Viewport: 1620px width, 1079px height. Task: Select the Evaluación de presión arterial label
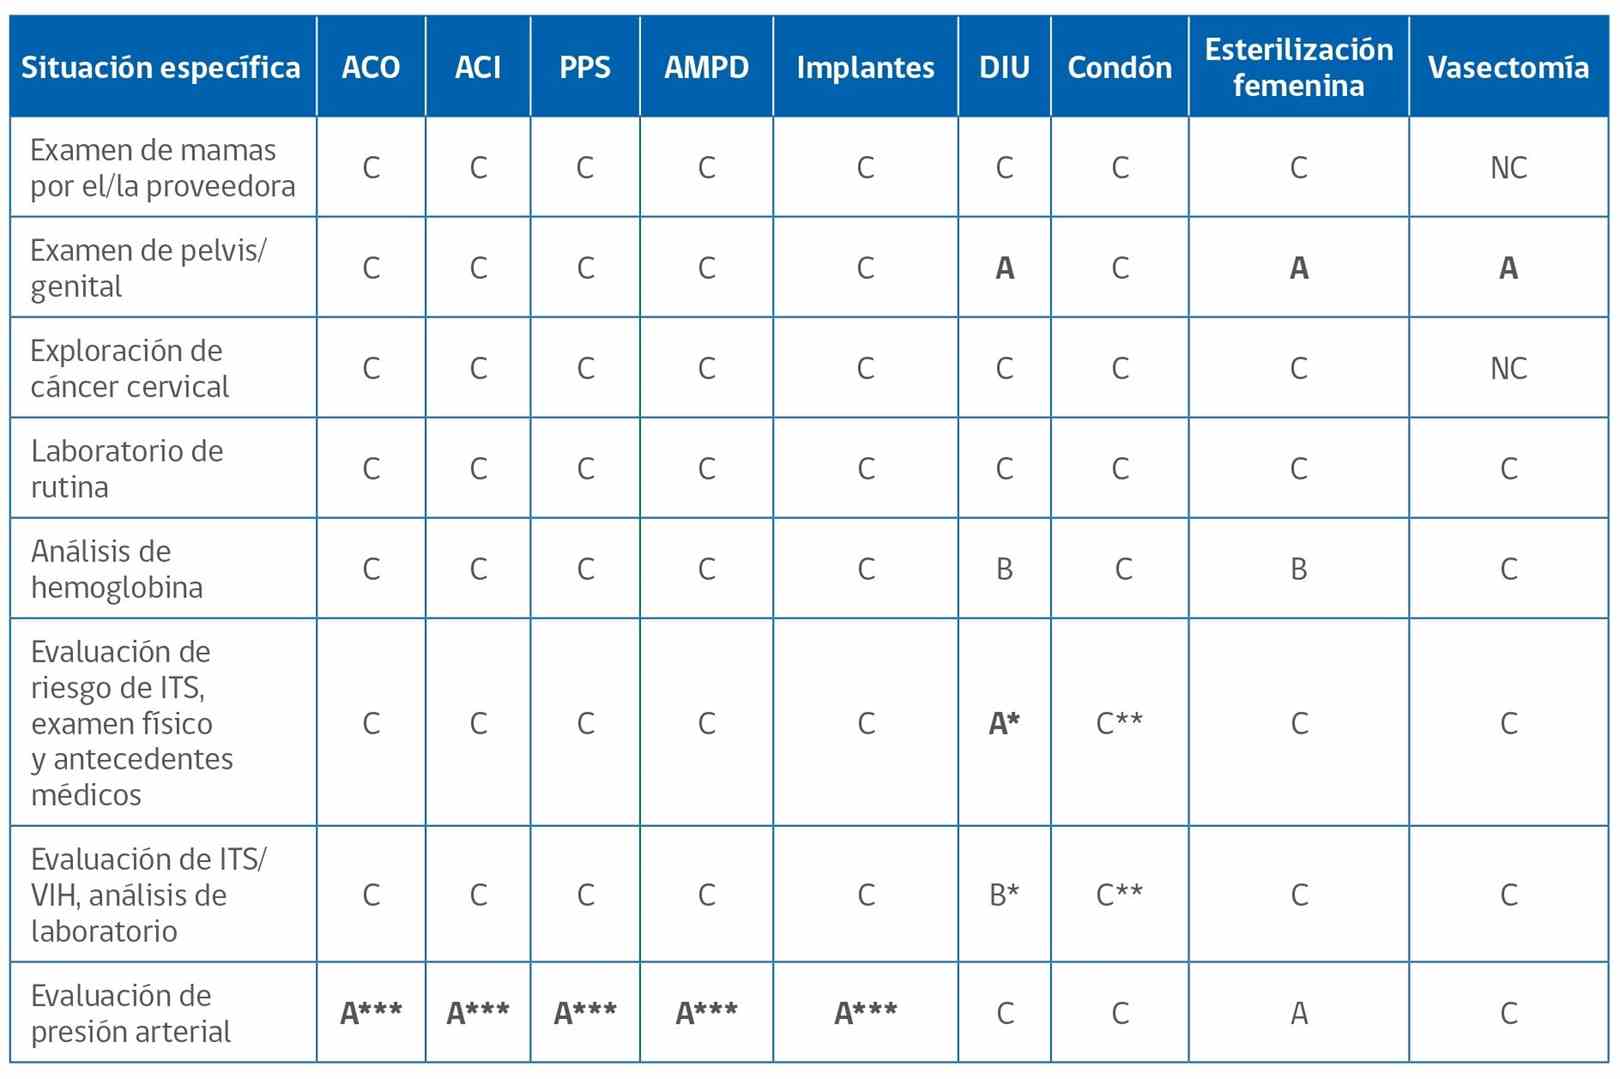coord(131,1013)
